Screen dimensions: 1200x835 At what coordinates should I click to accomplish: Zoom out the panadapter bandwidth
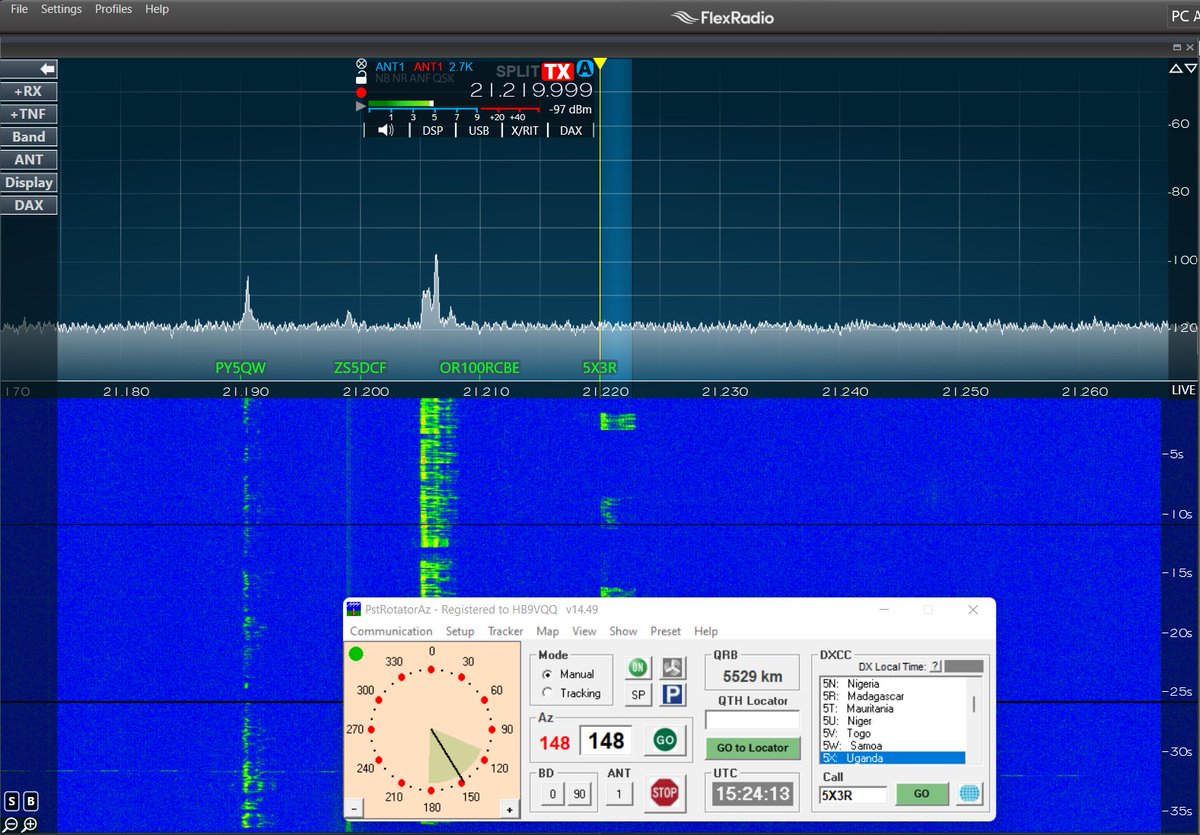11,825
